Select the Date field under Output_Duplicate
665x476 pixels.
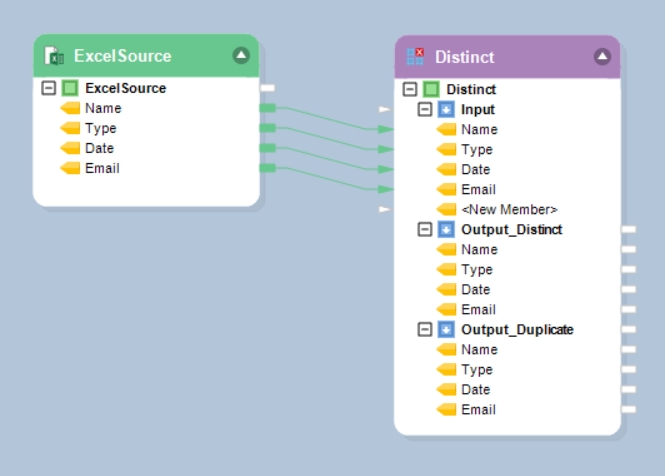pyautogui.click(x=475, y=389)
